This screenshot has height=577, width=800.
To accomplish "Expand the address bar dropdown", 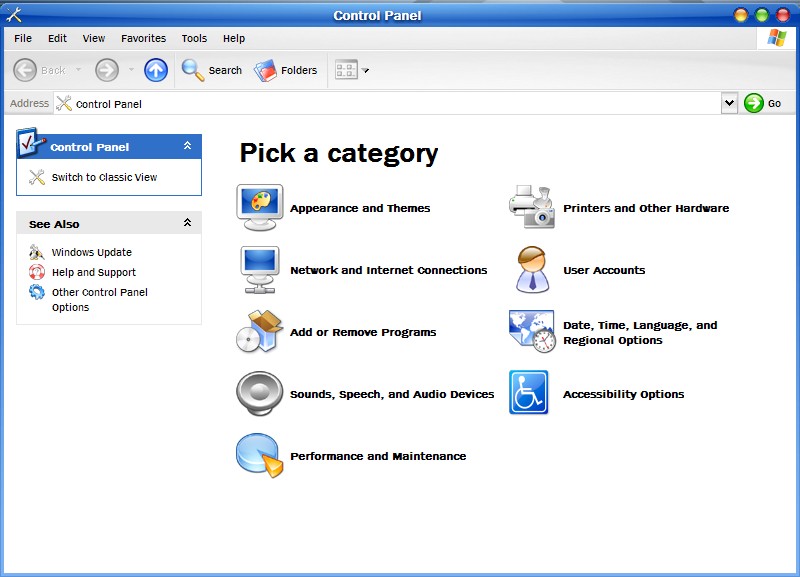I will point(729,103).
